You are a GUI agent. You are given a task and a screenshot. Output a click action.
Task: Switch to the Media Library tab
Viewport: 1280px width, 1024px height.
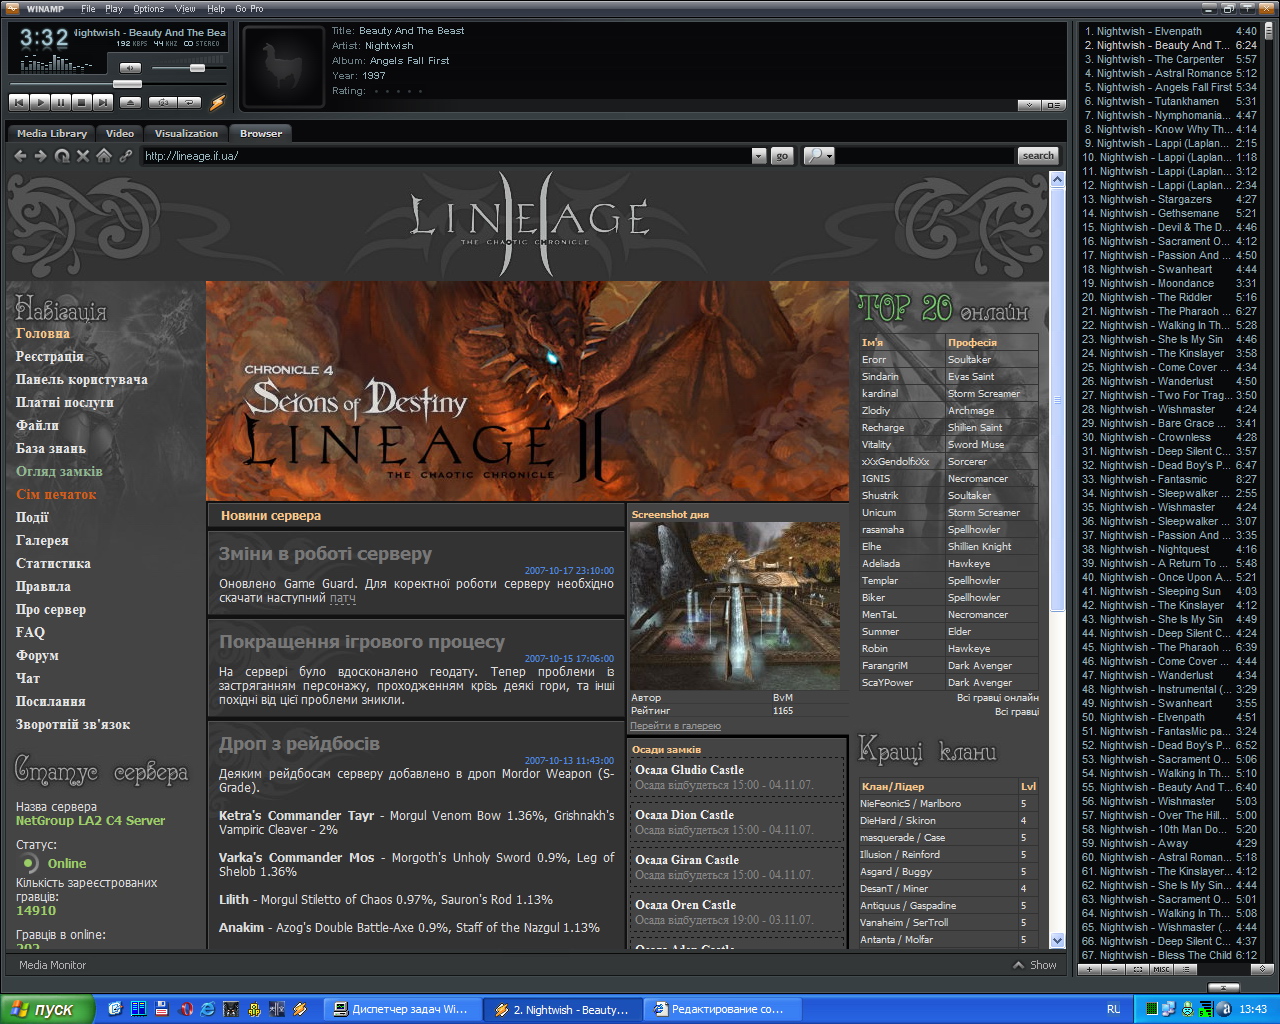pos(52,133)
